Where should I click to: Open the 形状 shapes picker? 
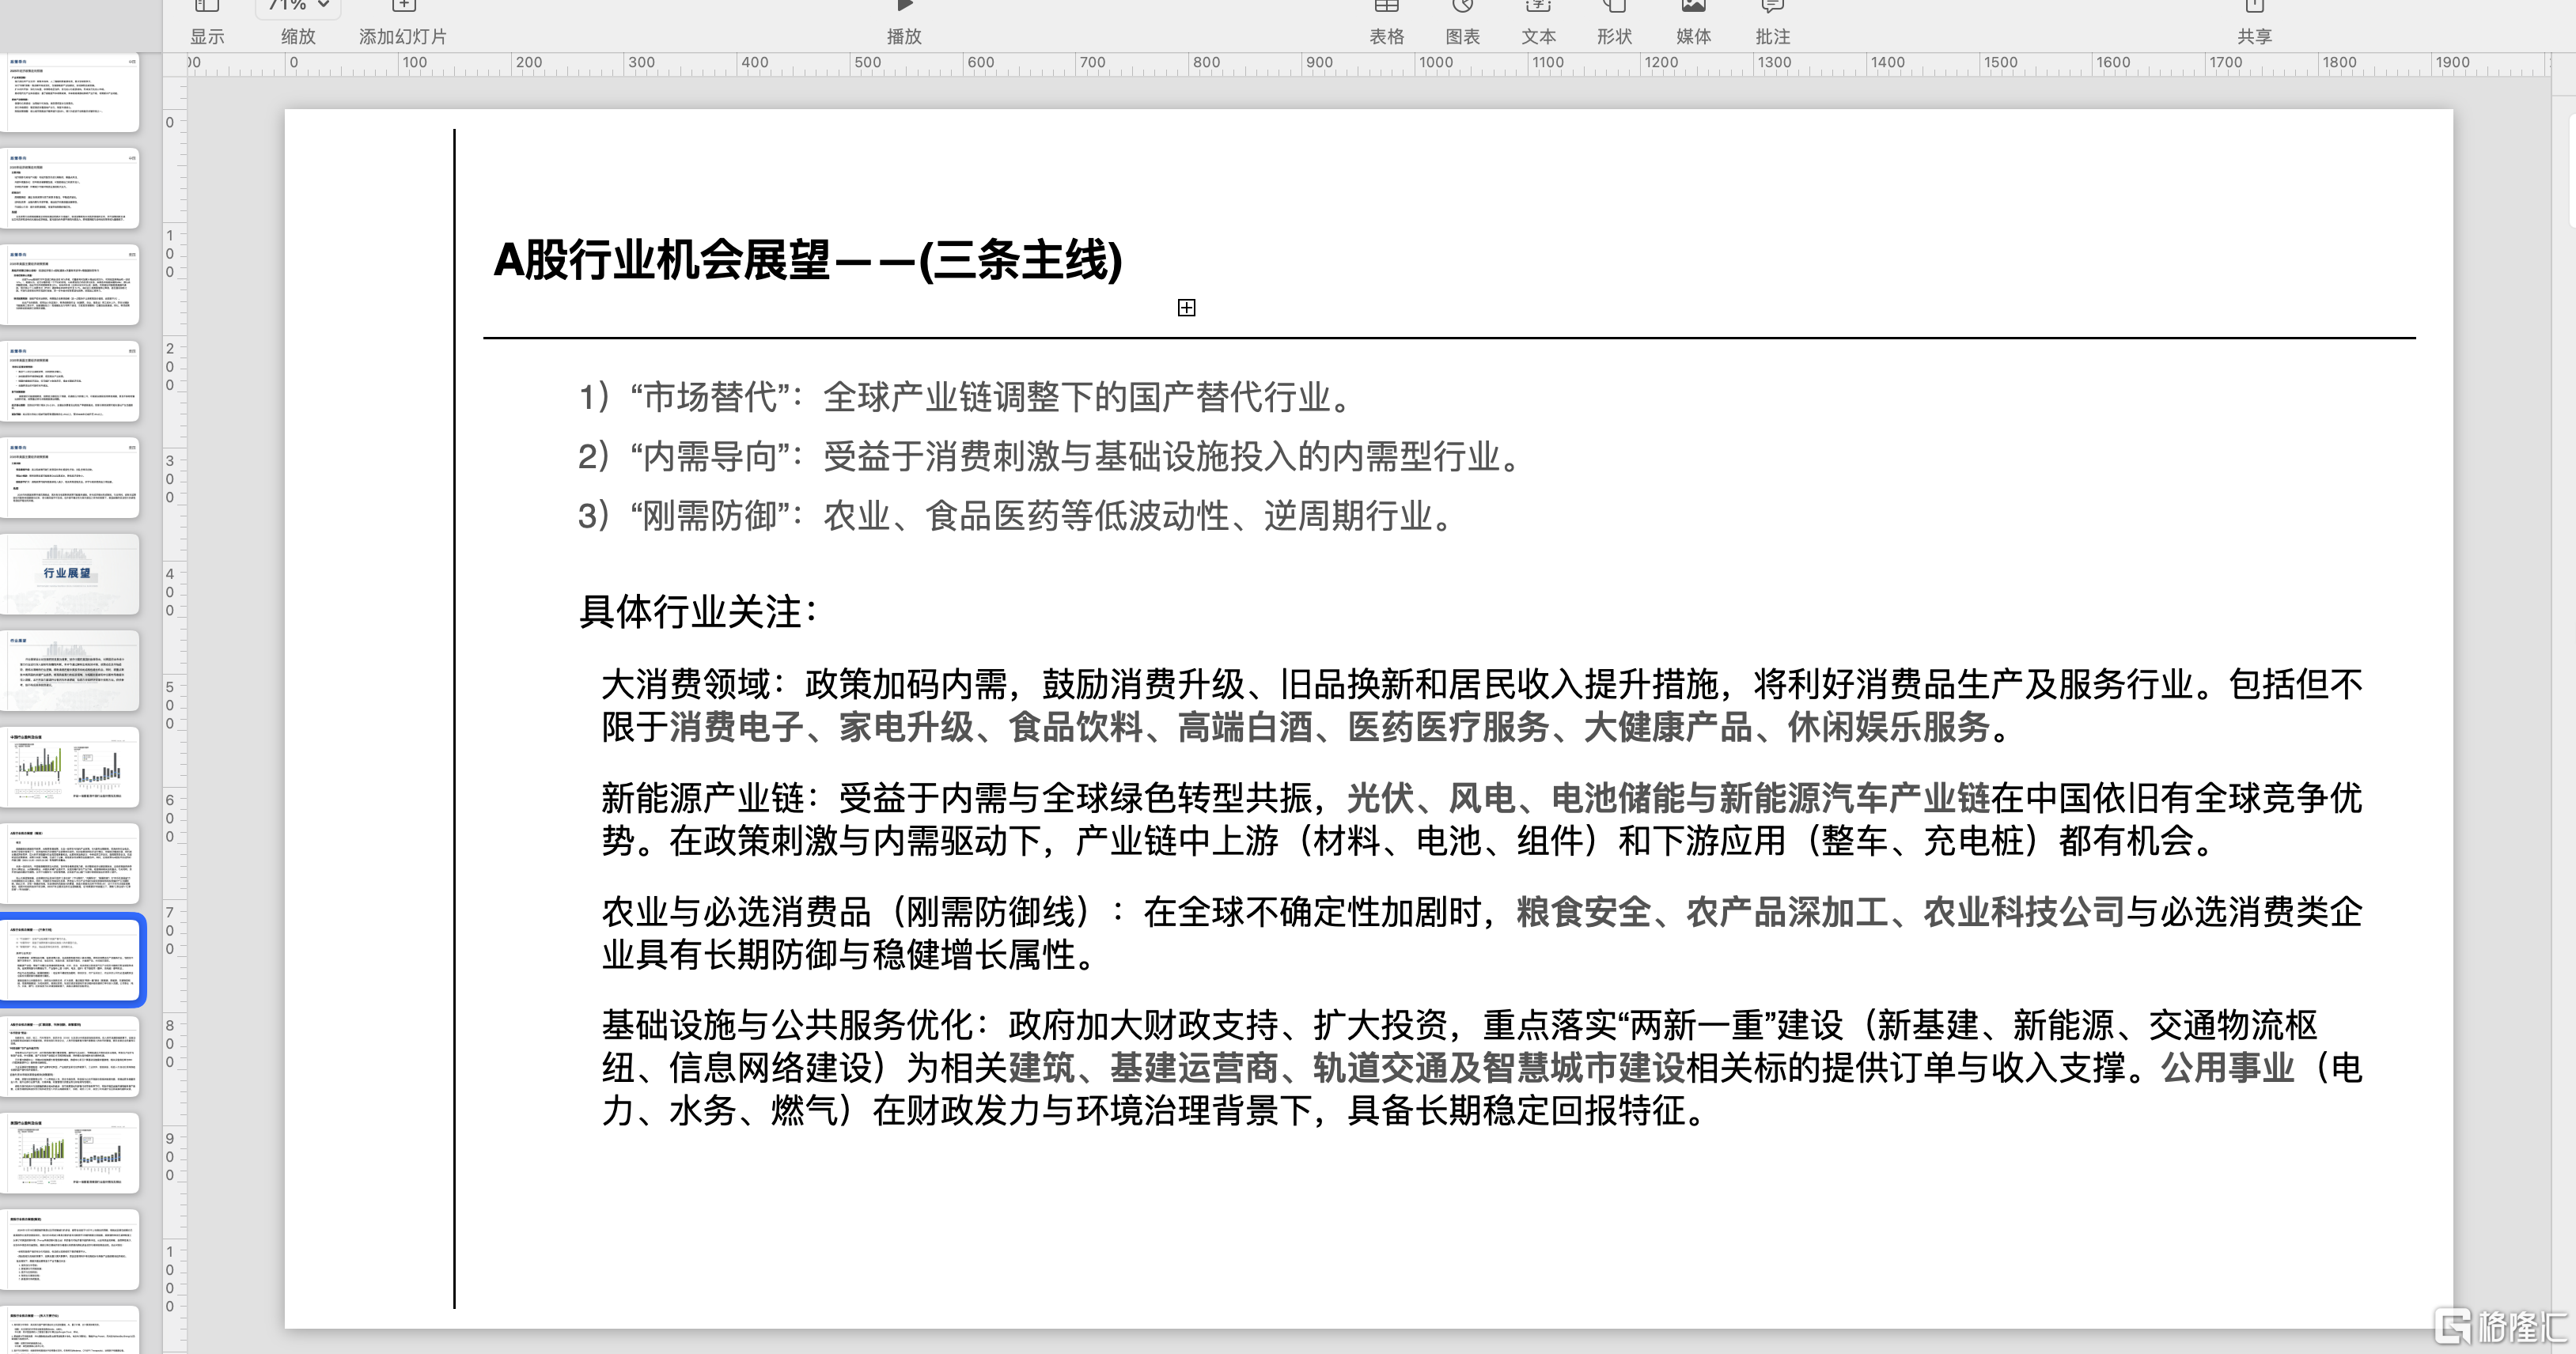[x=1614, y=24]
